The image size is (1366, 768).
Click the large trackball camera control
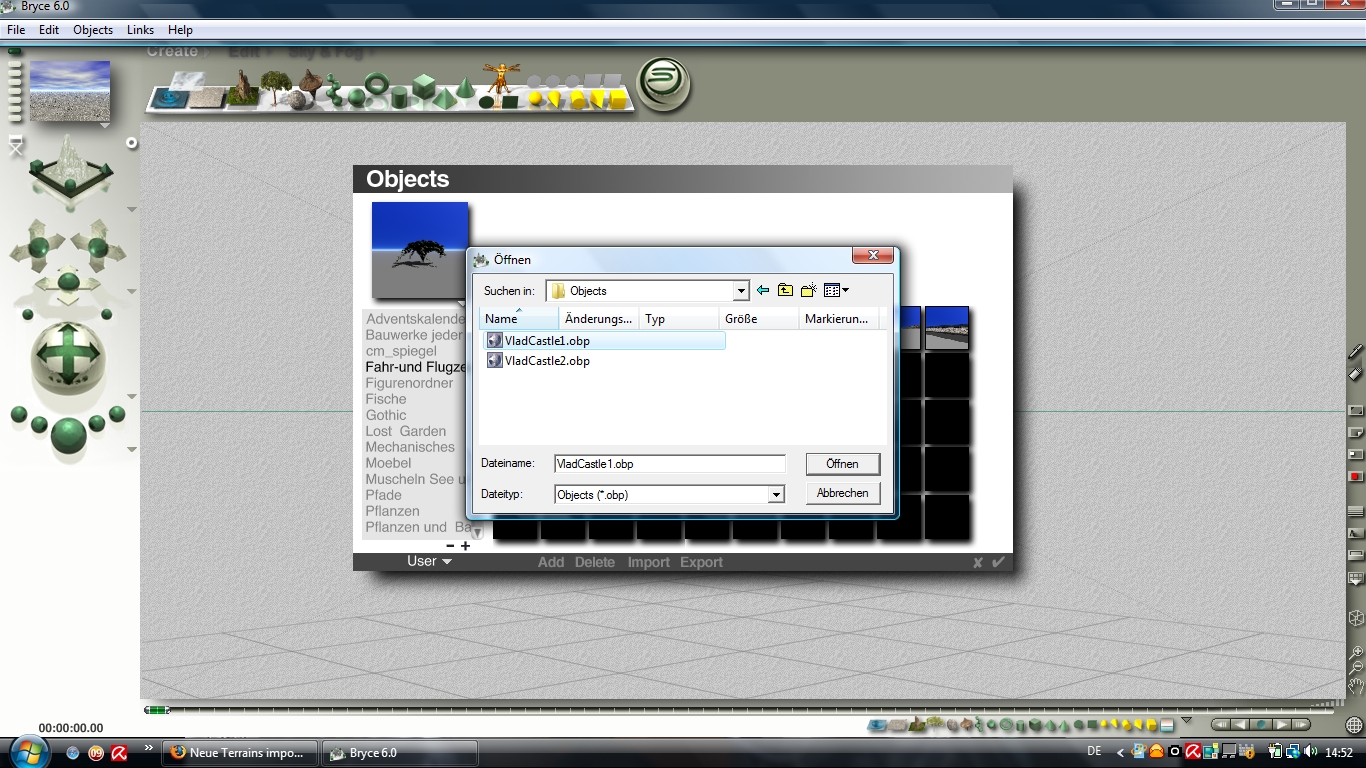68,359
